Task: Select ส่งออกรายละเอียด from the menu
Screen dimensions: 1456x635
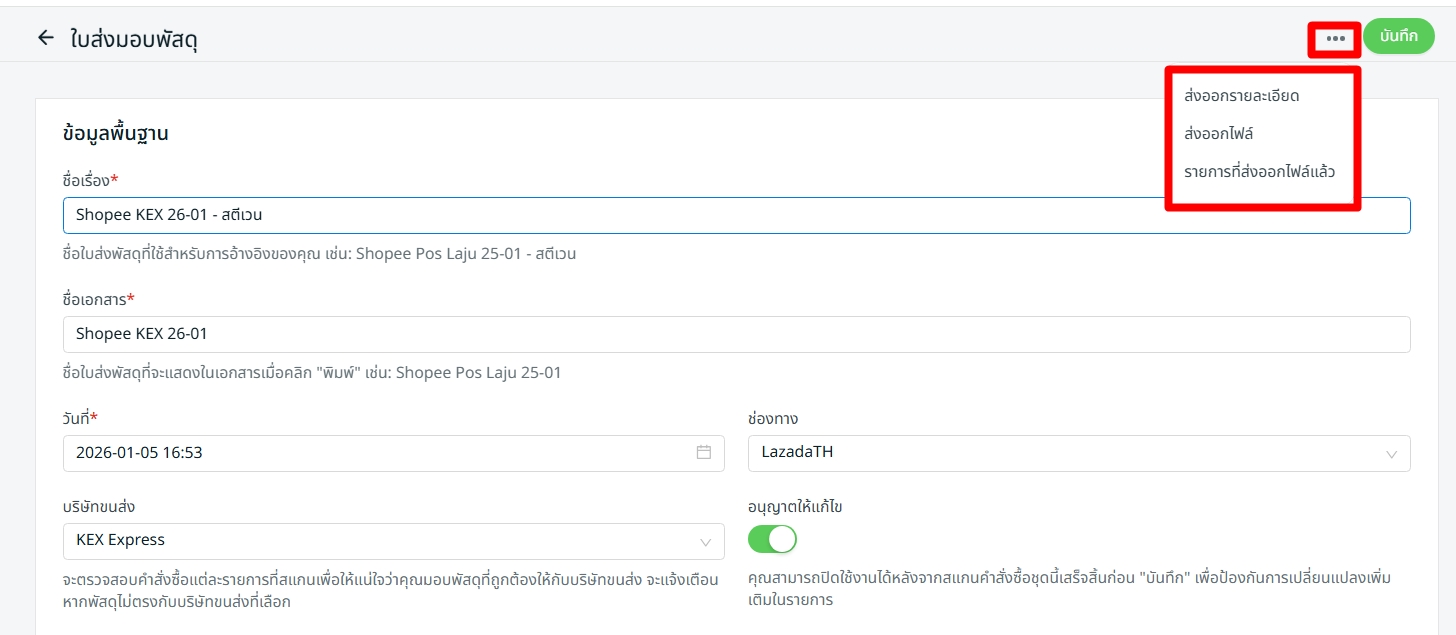Action: (x=1240, y=96)
